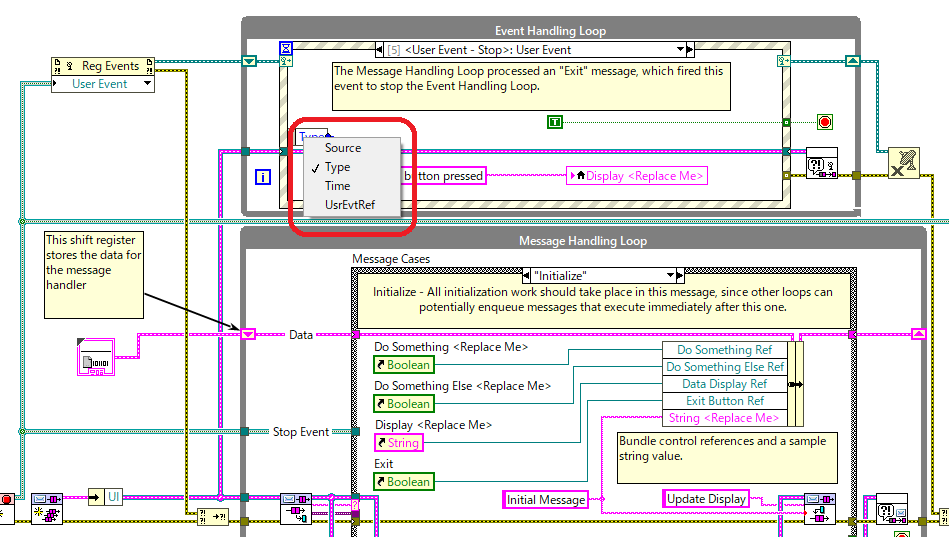The height and width of the screenshot is (537, 949).
Task: Select the UI queue name constant
Action: (x=113, y=497)
